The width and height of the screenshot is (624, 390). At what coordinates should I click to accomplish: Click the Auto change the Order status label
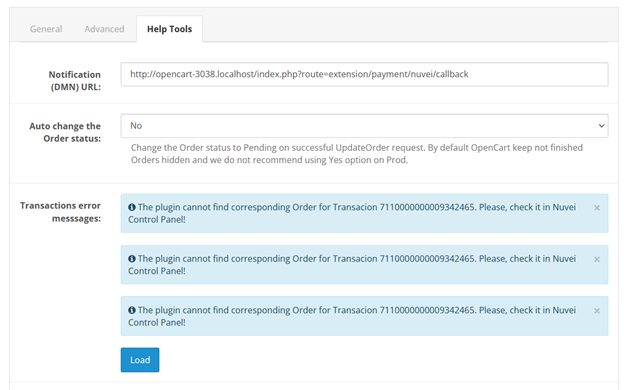pos(65,132)
